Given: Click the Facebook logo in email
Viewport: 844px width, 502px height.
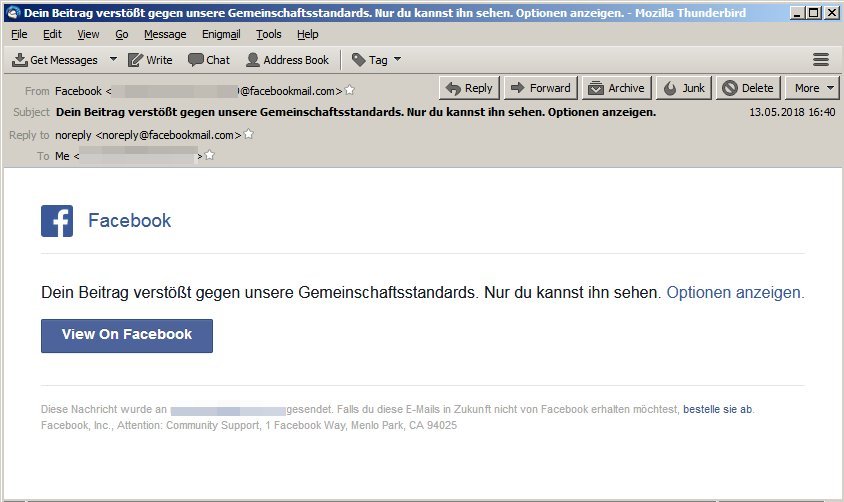Looking at the screenshot, I should pyautogui.click(x=57, y=221).
